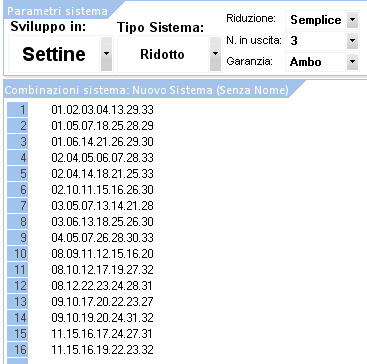Click the Ridotto system type field
The image size is (367, 364).
coord(163,54)
